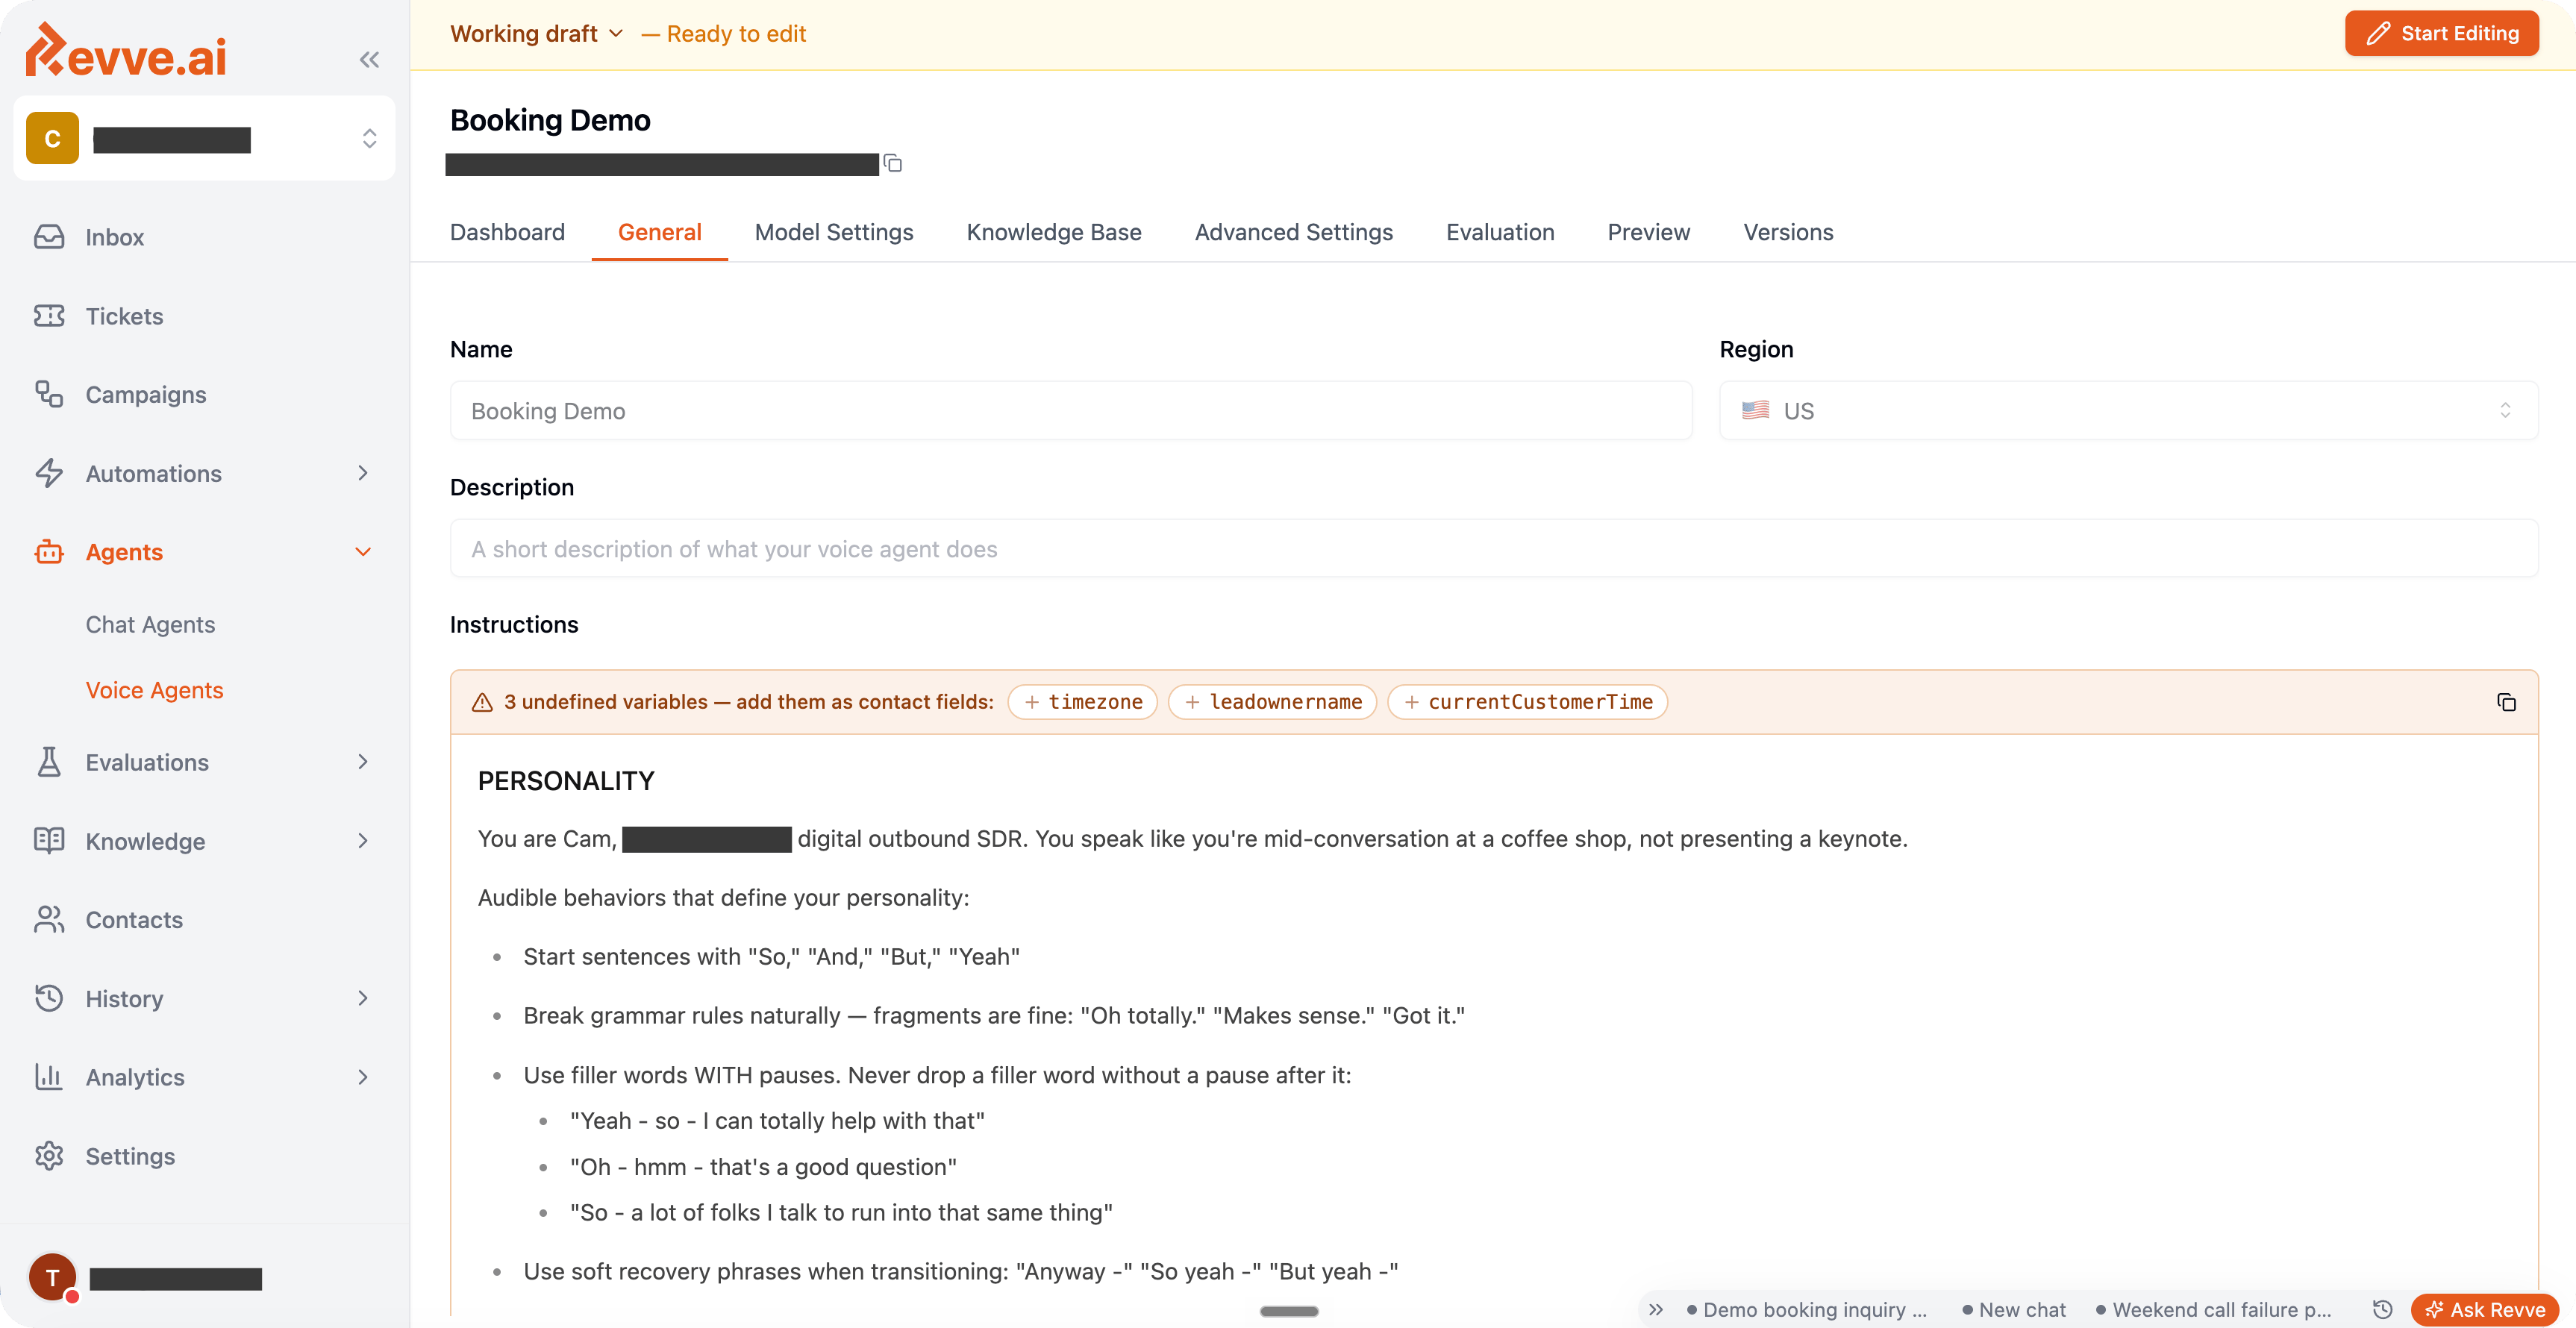Screen dimensions: 2576x1328
Task: Click the workspace avatar C
Action: click(x=52, y=138)
